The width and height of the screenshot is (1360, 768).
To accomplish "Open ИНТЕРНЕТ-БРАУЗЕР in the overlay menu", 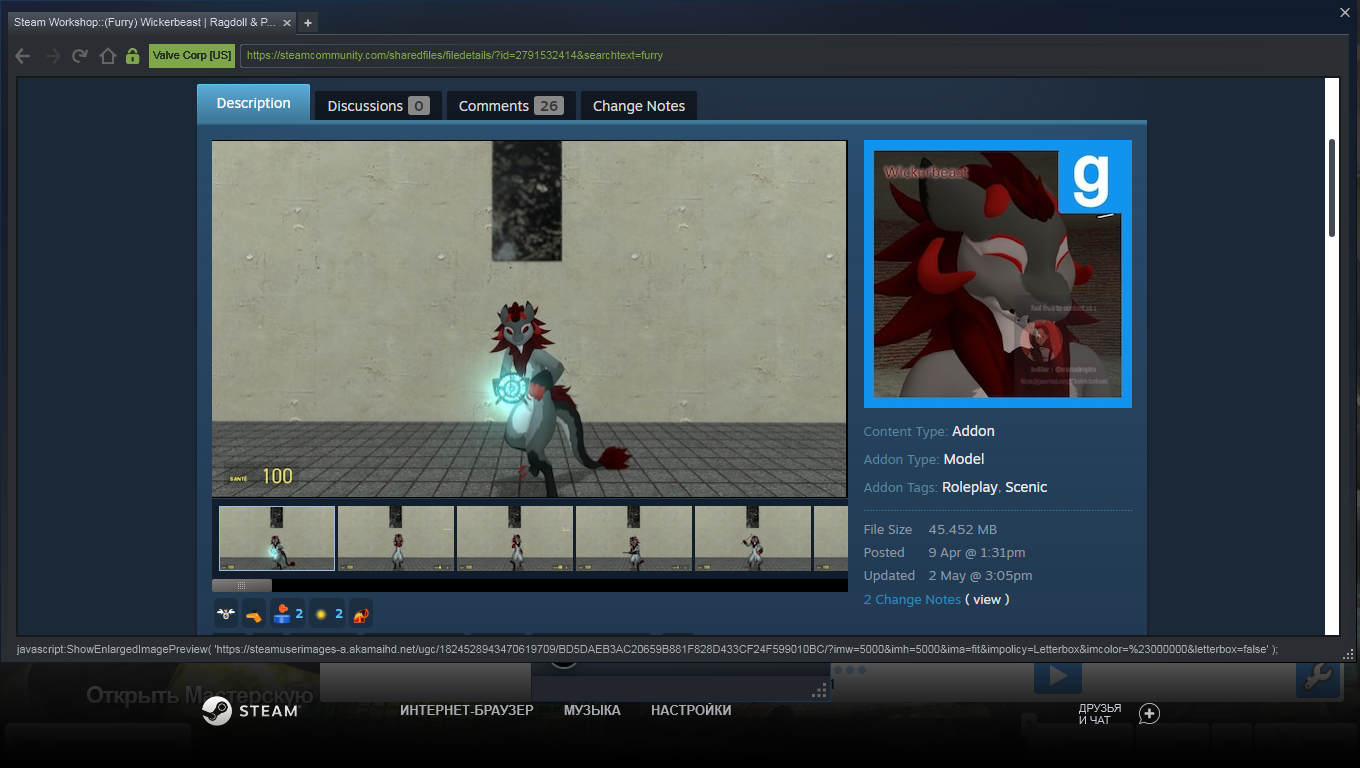I will 467,711.
